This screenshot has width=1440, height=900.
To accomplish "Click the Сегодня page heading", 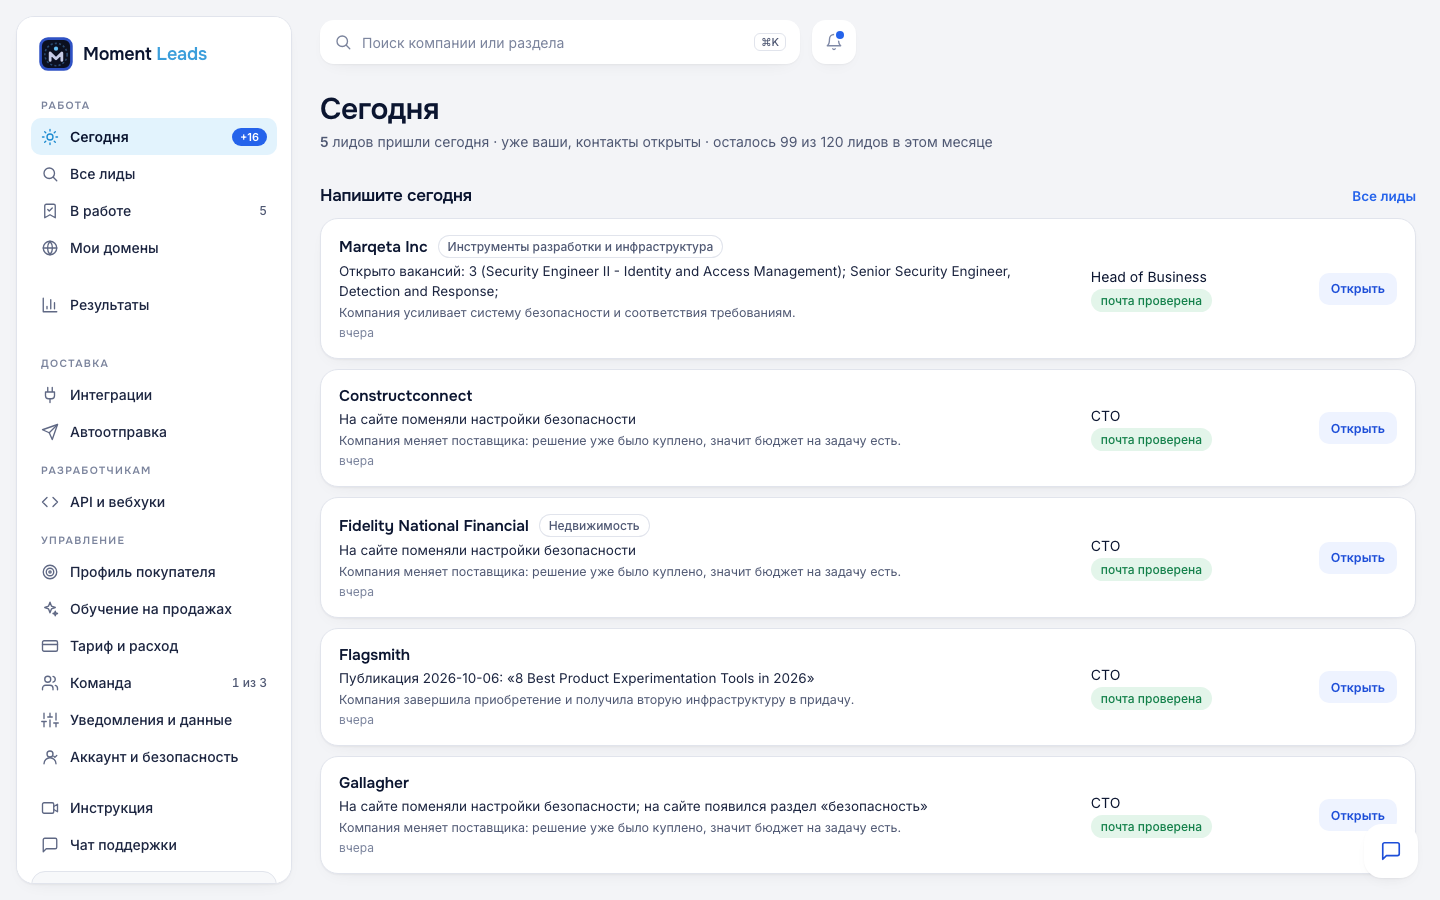I will coord(380,109).
